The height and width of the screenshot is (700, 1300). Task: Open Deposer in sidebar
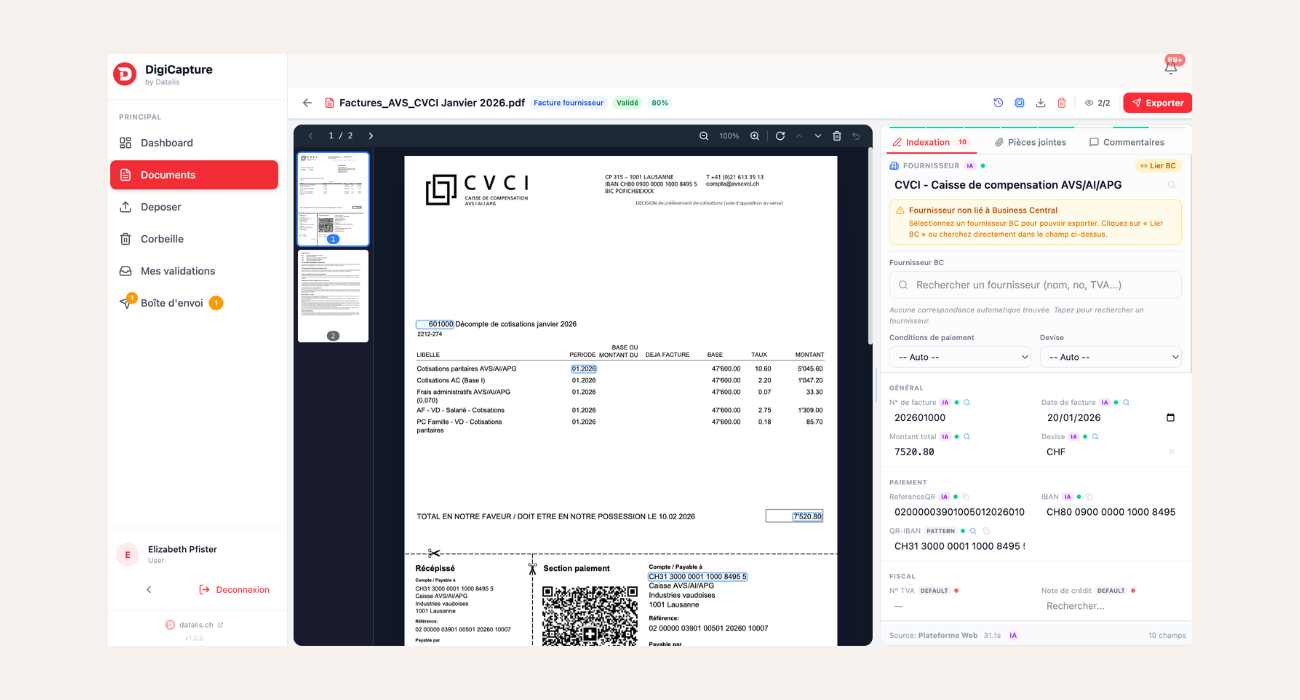[194, 207]
